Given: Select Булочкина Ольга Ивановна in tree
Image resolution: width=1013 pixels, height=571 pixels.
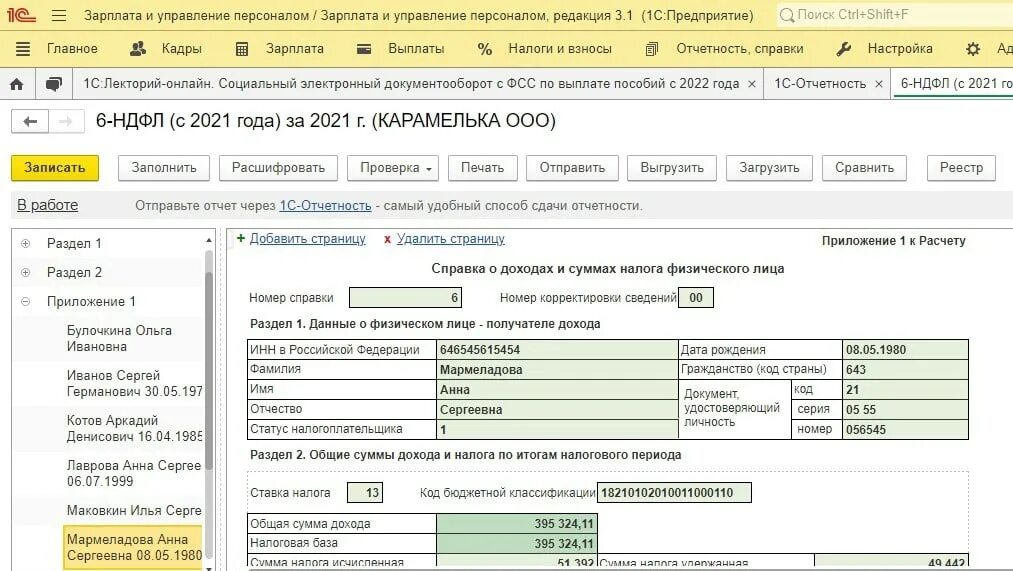Looking at the screenshot, I should [x=119, y=338].
